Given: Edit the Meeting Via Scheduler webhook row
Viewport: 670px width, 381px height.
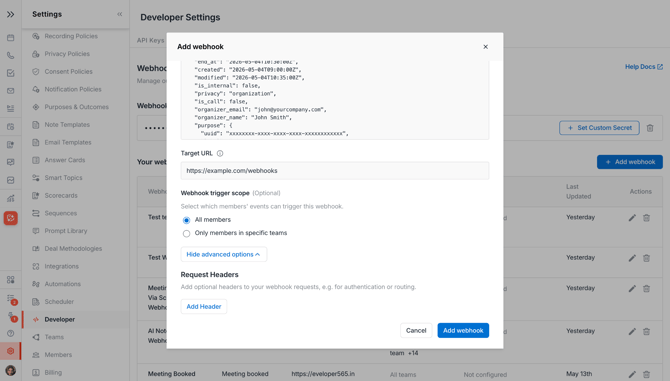Looking at the screenshot, I should coord(632,289).
